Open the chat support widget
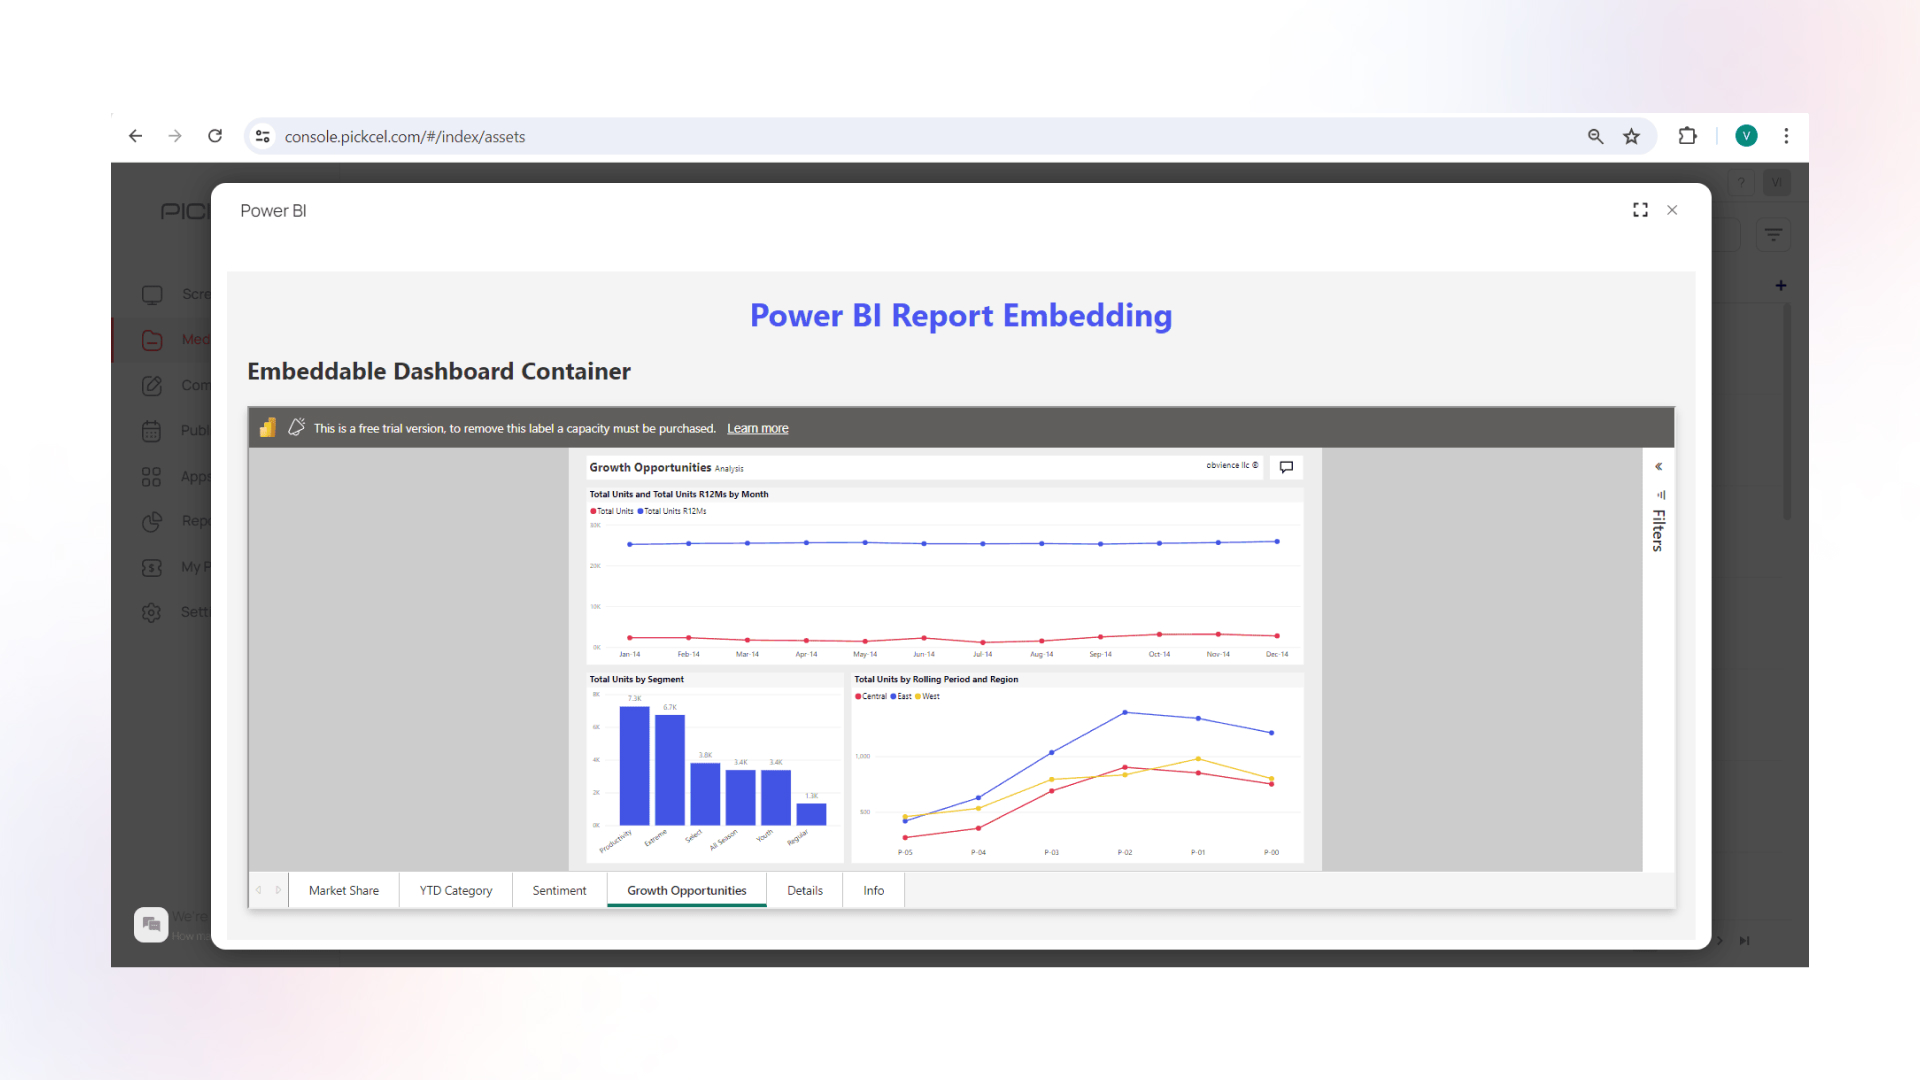Image resolution: width=1920 pixels, height=1080 pixels. (151, 924)
